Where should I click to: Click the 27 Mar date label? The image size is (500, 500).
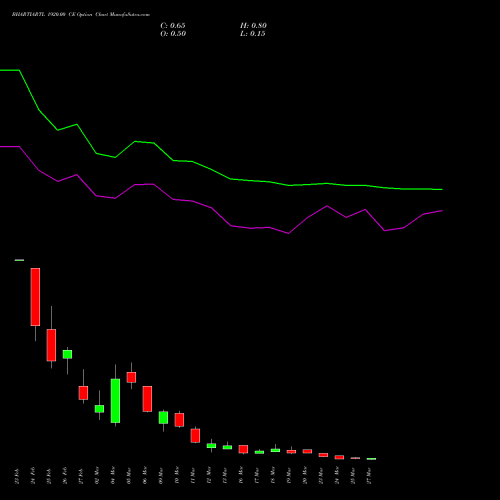(369, 475)
